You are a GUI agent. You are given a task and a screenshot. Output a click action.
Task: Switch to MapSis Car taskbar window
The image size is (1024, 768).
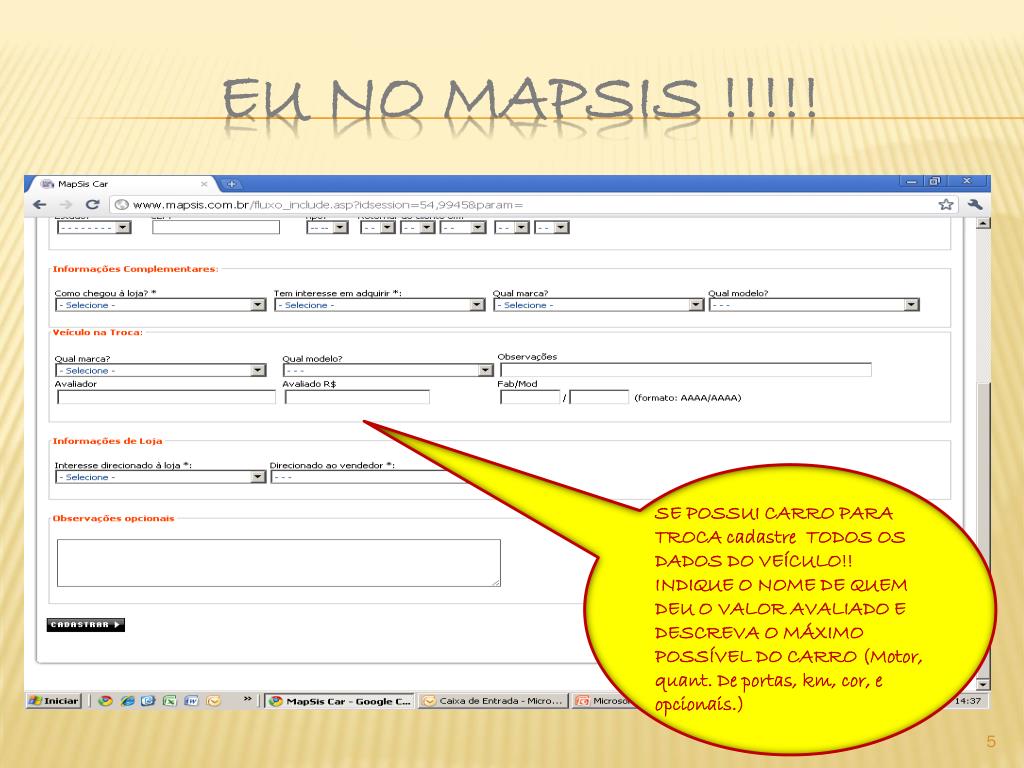coord(340,701)
